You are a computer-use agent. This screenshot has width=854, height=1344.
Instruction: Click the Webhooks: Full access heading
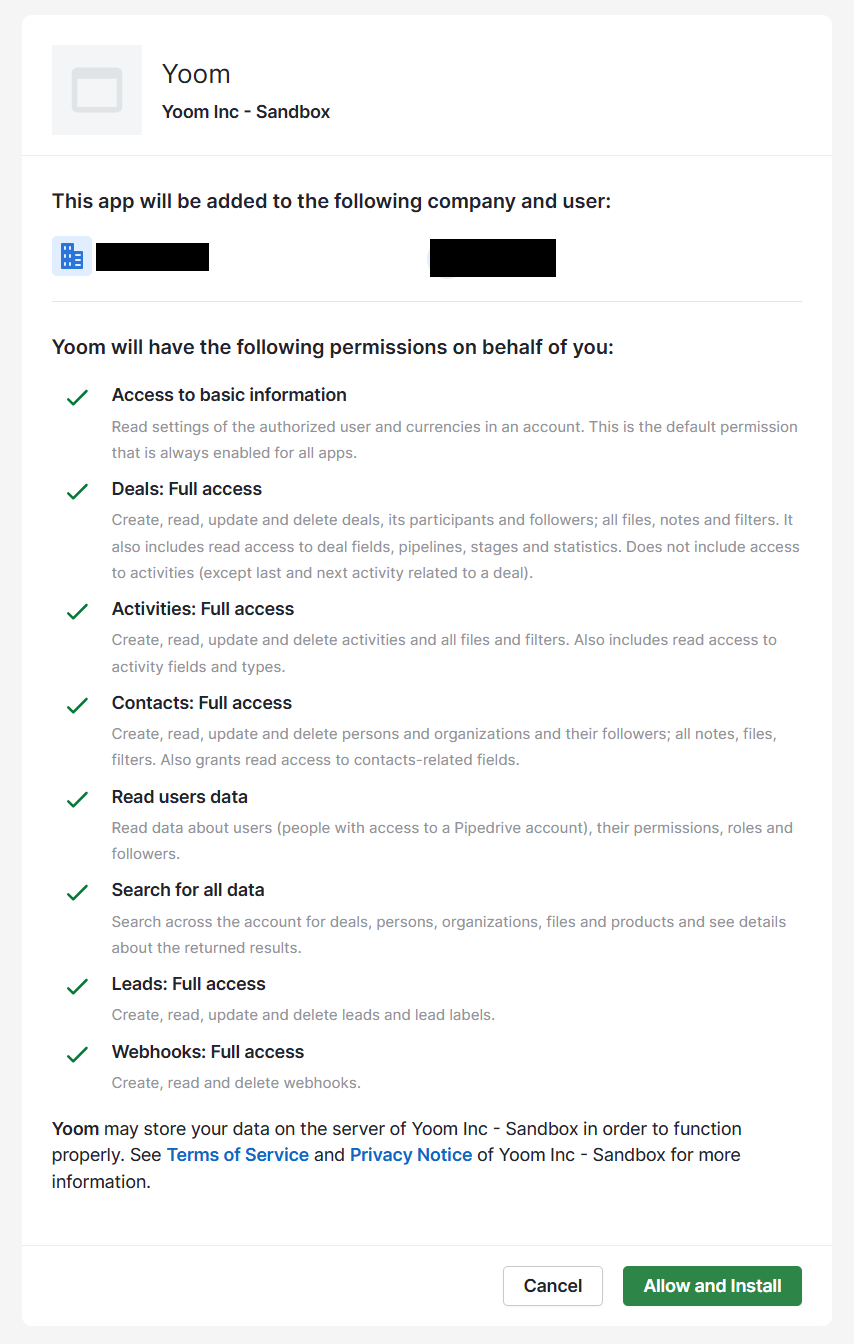click(x=208, y=1052)
